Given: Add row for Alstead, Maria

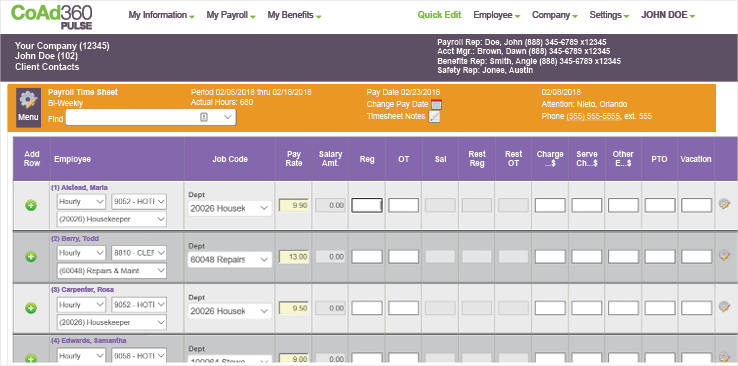Looking at the screenshot, I should (31, 206).
